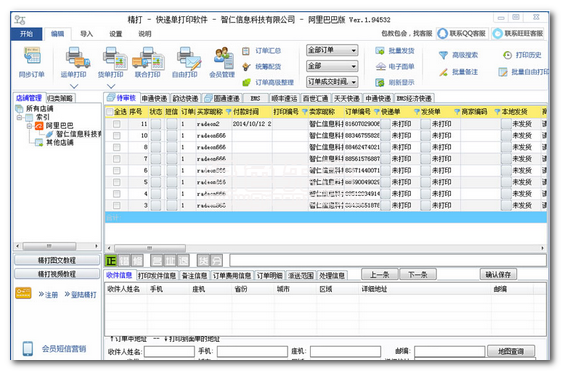Contact support via 联系旺旺客服
Viewport: 561px width, 371px height.
click(518, 34)
